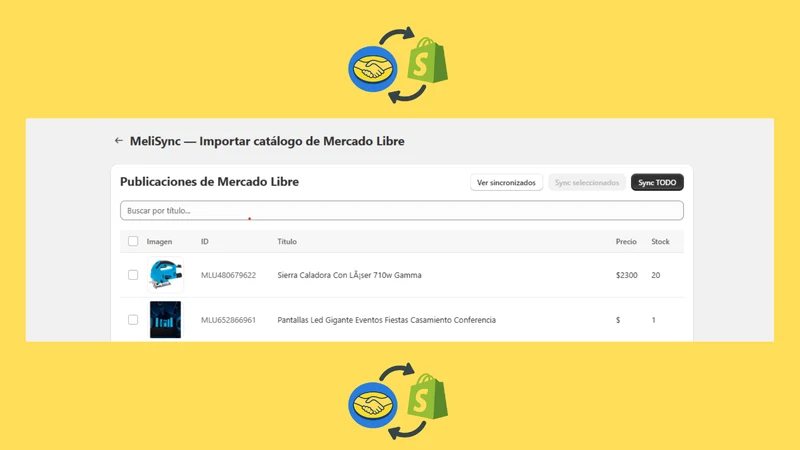Click the Título column header
The image size is (800, 450).
click(x=287, y=241)
